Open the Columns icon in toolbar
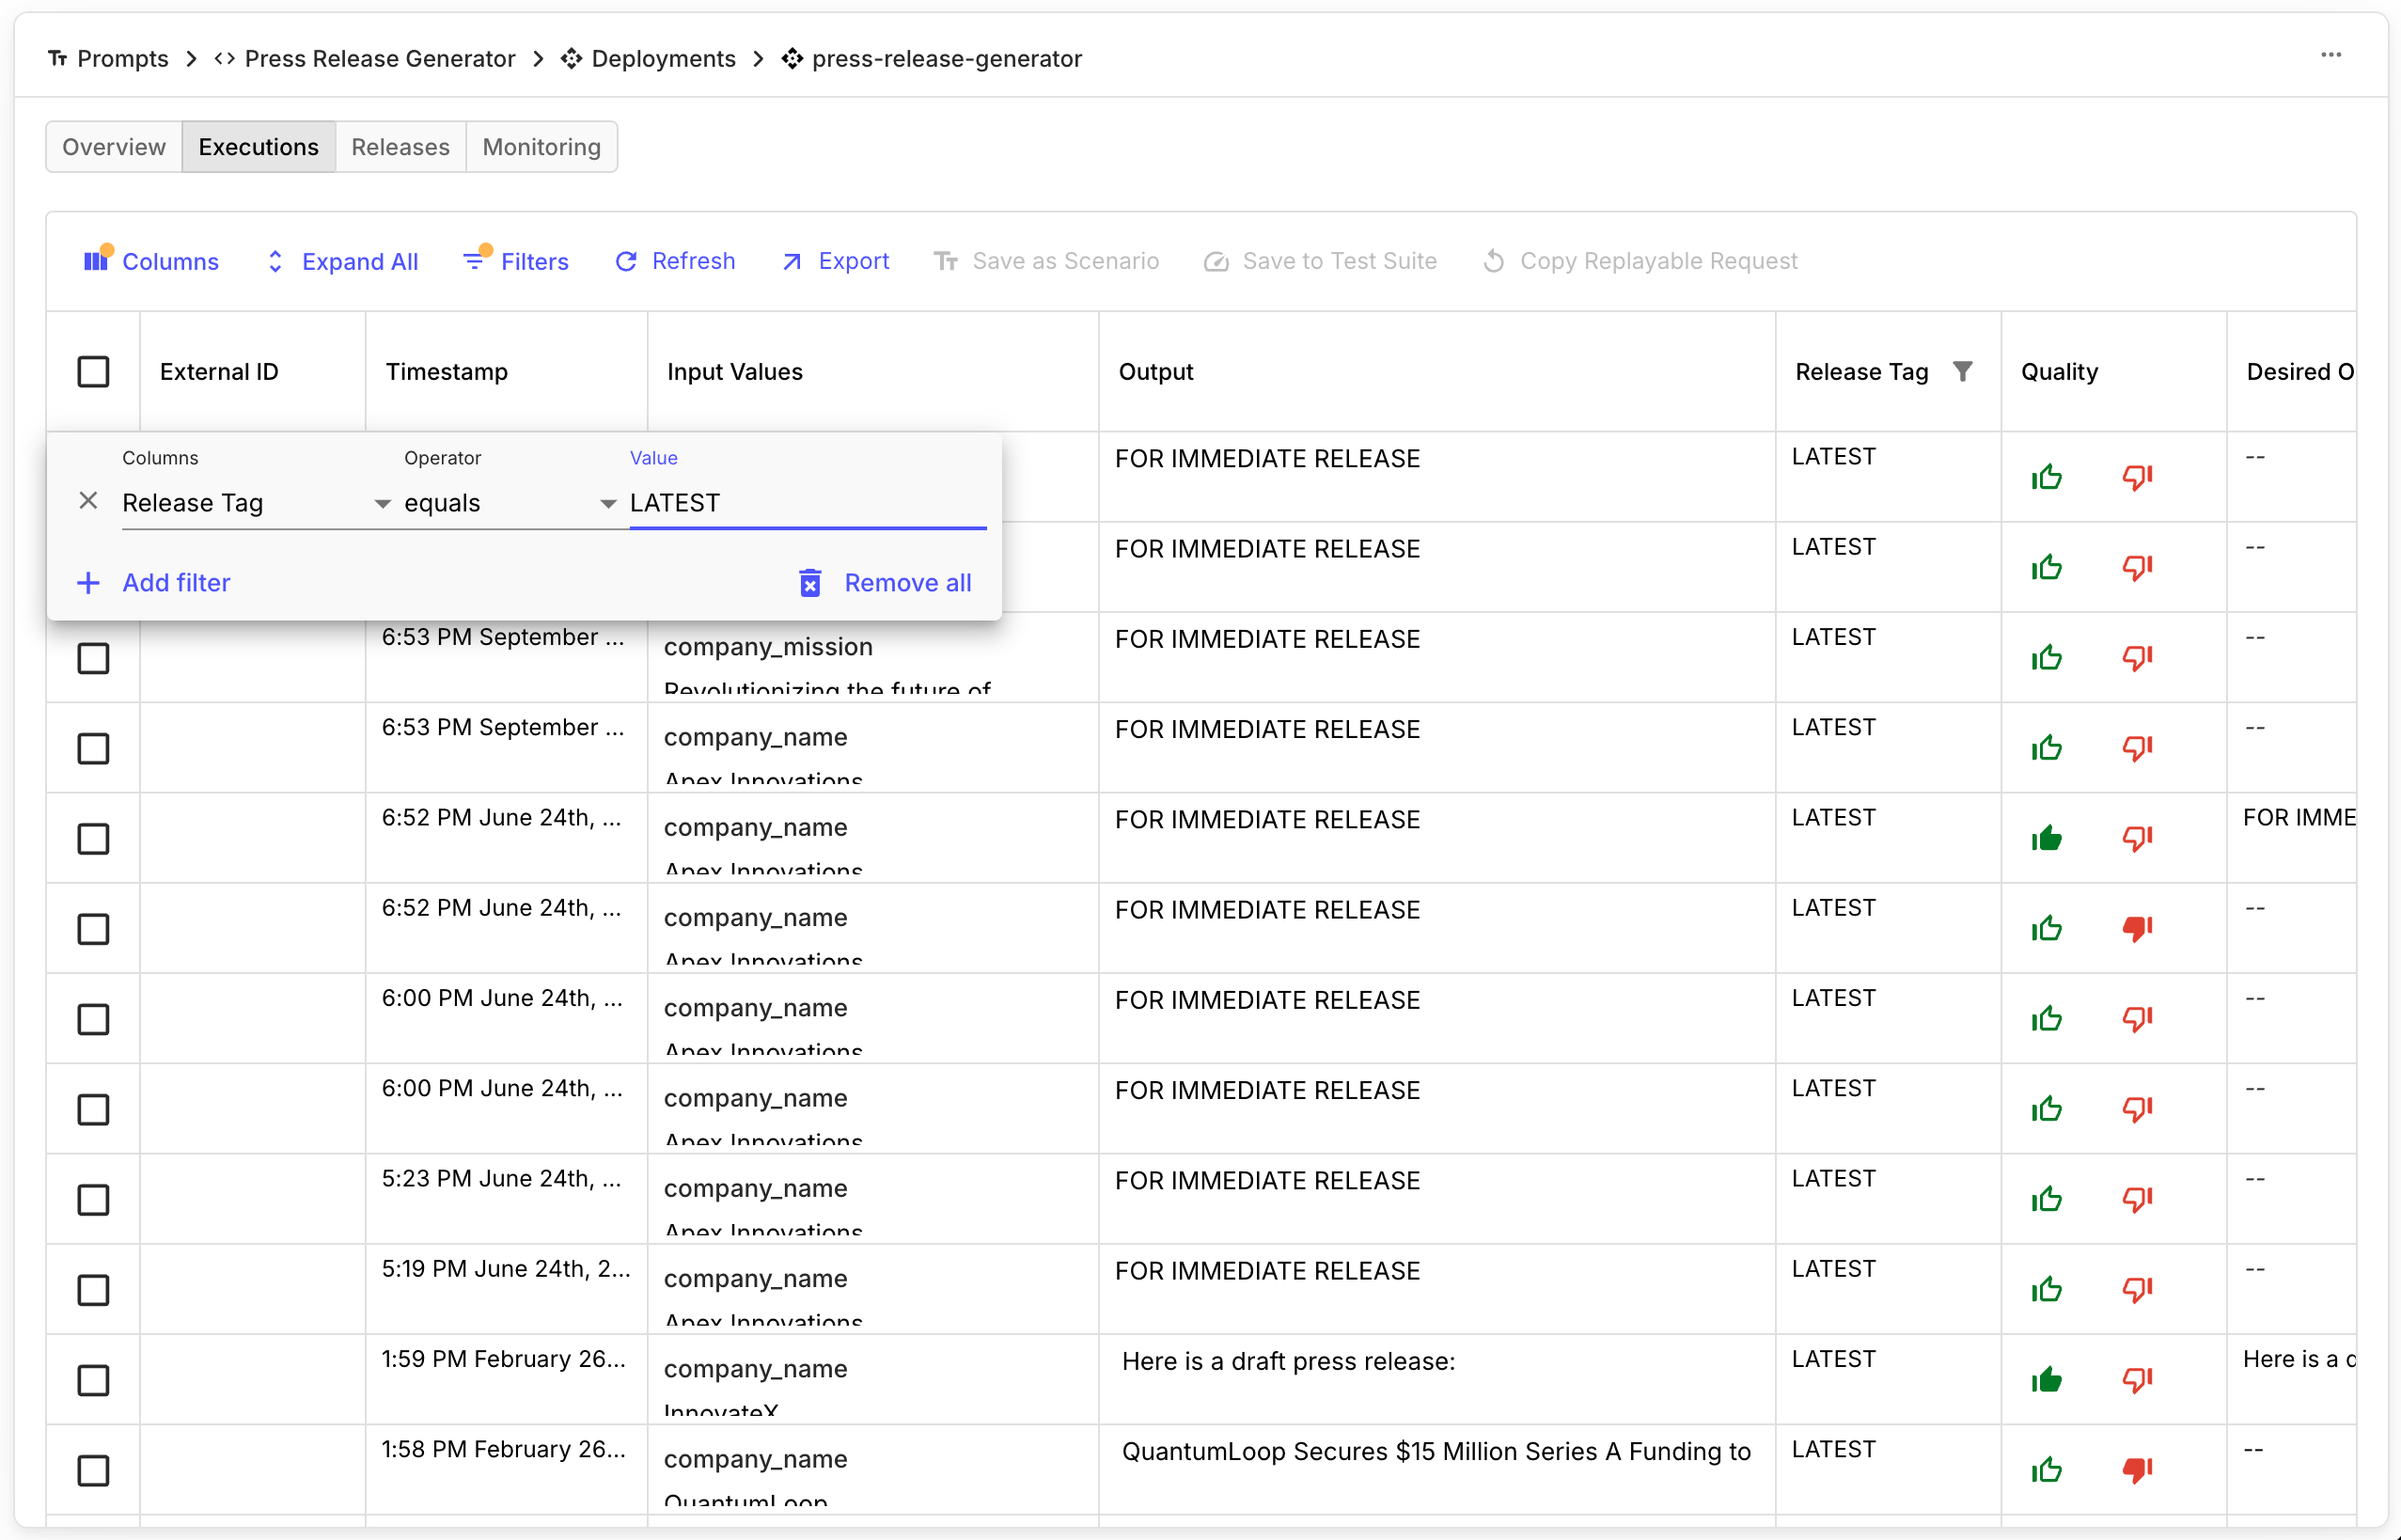 (96, 261)
